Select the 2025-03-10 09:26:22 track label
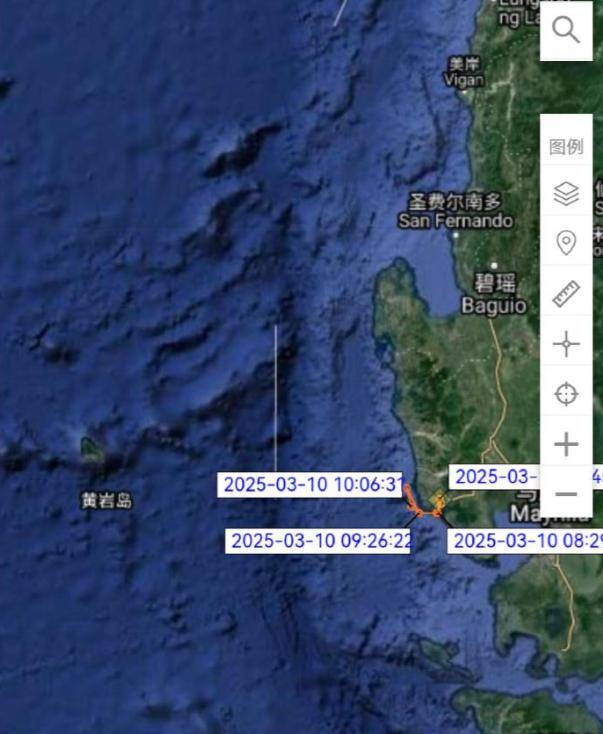The height and width of the screenshot is (734, 603). [321, 541]
